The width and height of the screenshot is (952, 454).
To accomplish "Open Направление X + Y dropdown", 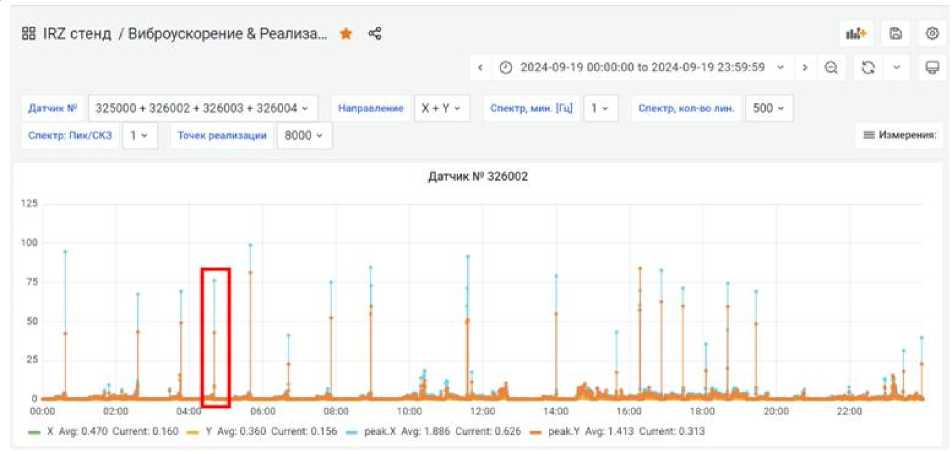I will pyautogui.click(x=441, y=108).
